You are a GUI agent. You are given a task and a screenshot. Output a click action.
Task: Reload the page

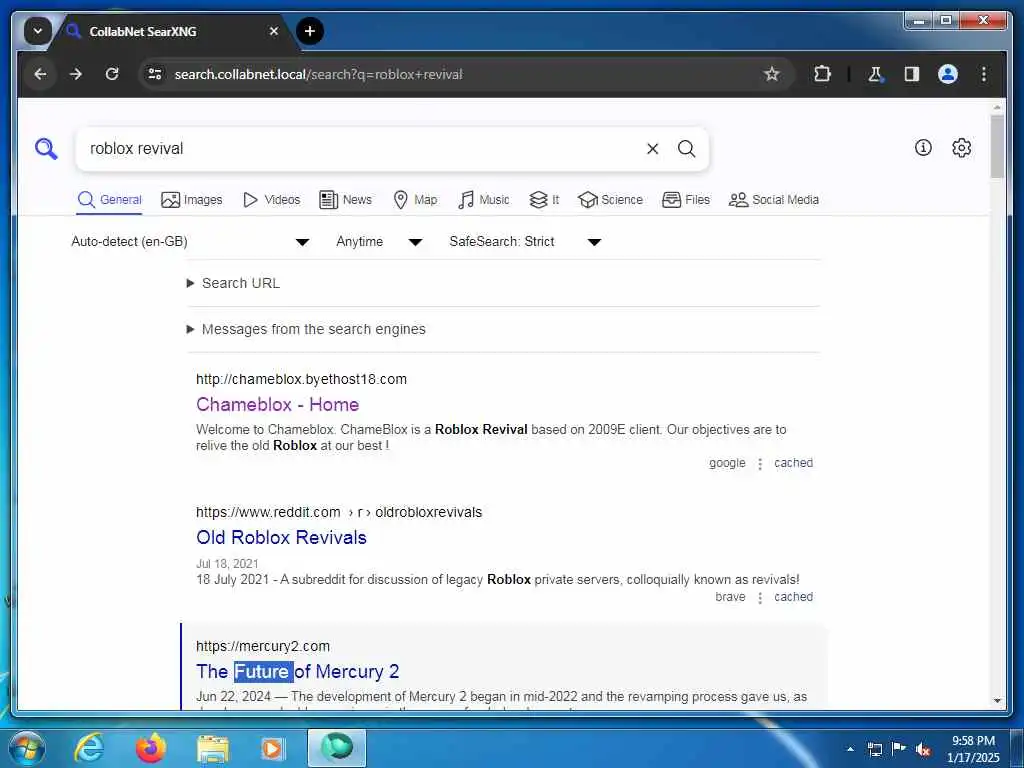112,74
